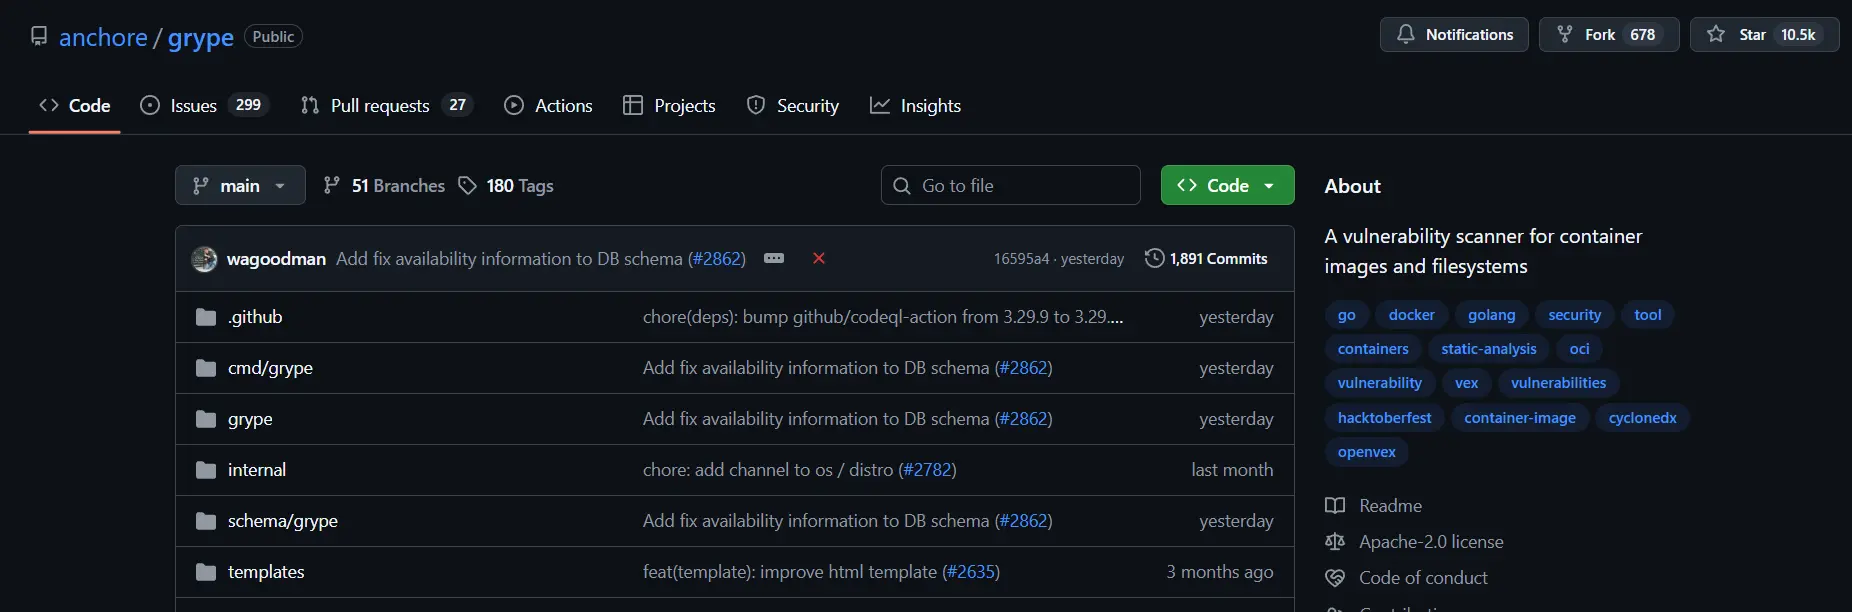Click the .github folder icon

tap(206, 317)
